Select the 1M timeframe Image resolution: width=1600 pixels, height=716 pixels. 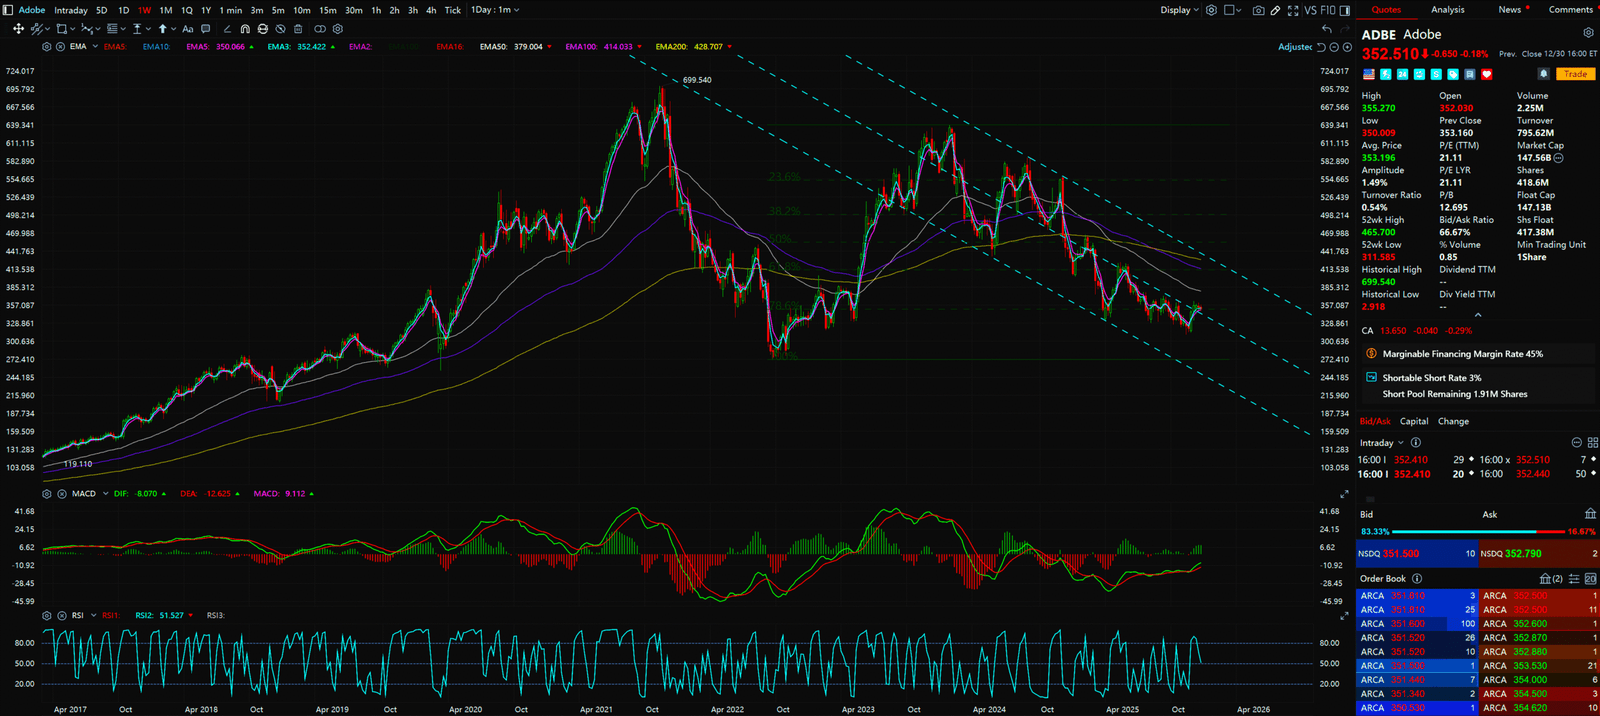tap(166, 10)
